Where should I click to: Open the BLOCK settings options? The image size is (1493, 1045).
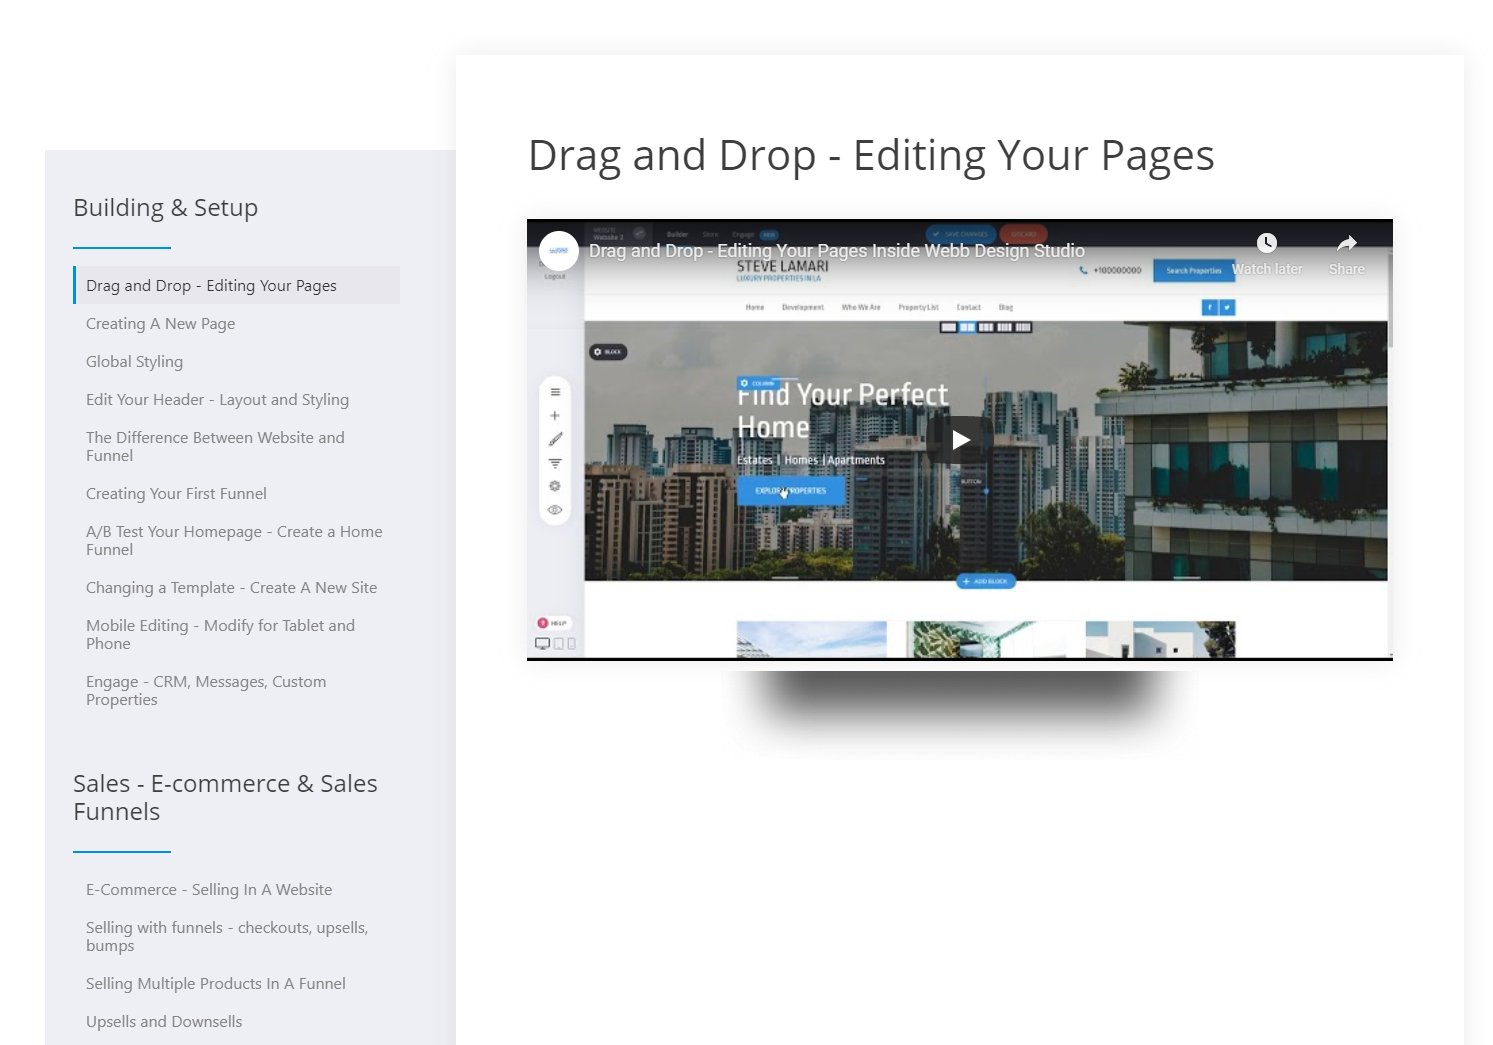(609, 352)
